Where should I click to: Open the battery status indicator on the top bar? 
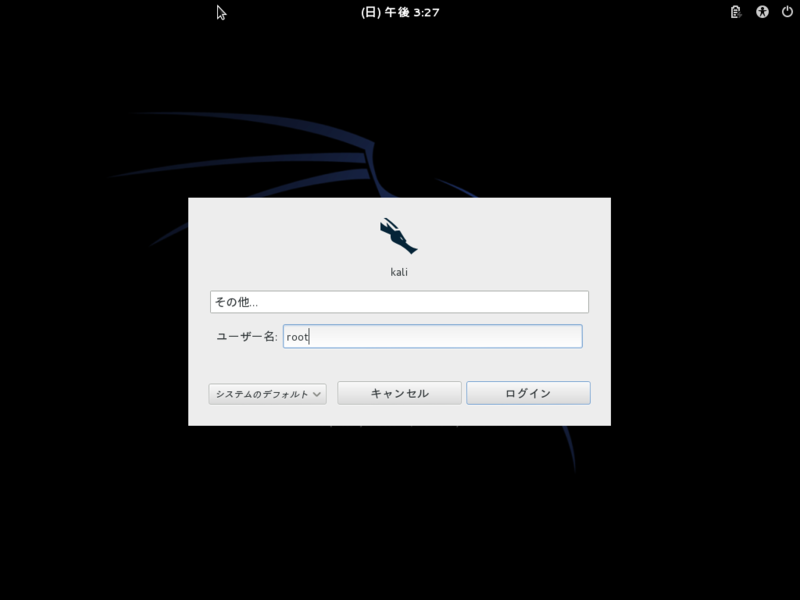[735, 12]
